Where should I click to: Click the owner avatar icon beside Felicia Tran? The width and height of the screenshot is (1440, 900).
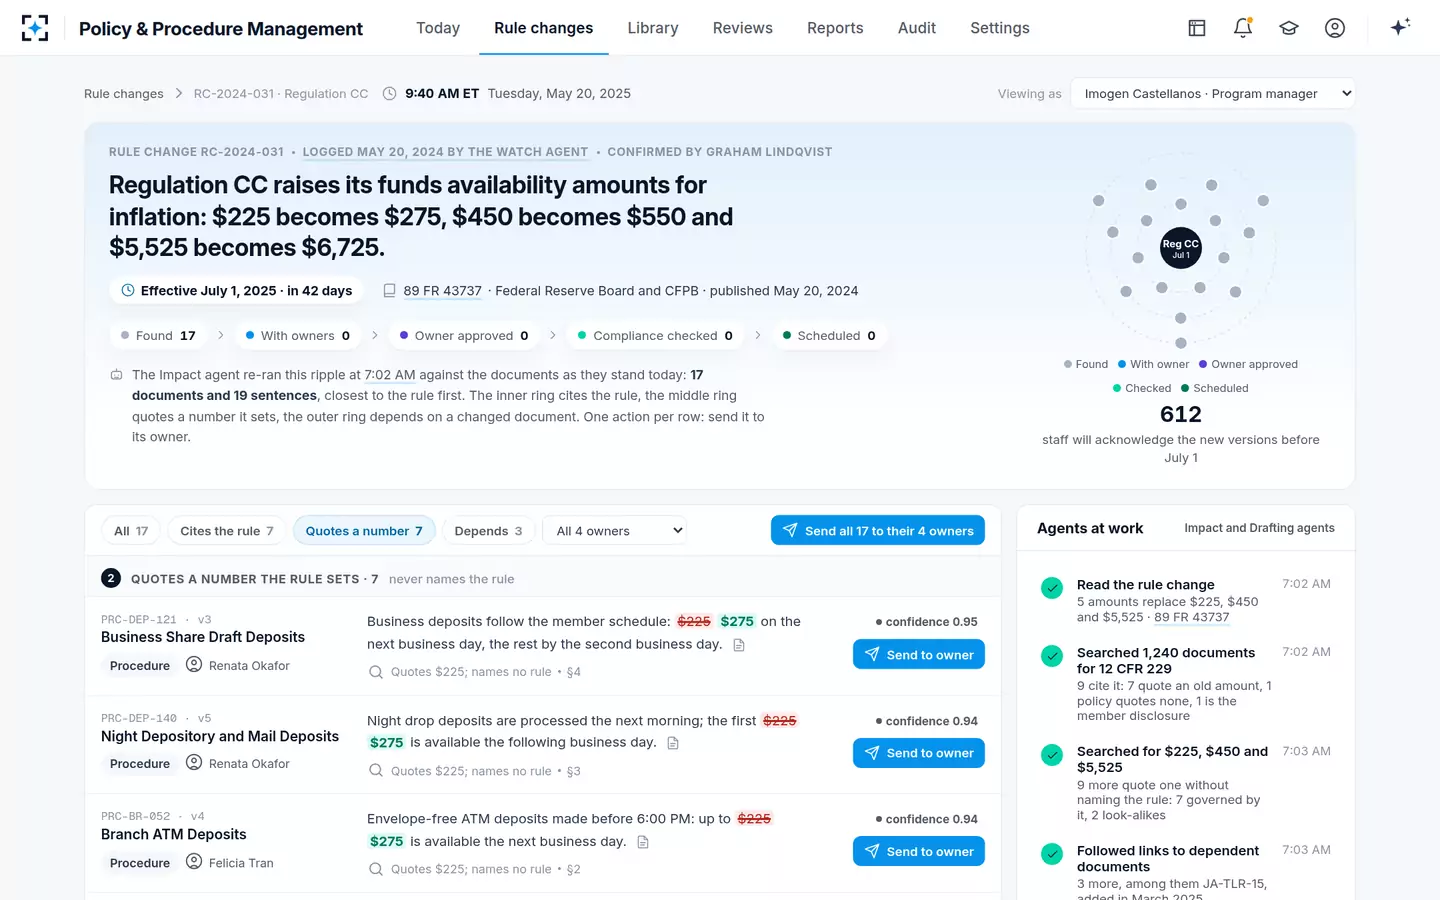point(194,862)
